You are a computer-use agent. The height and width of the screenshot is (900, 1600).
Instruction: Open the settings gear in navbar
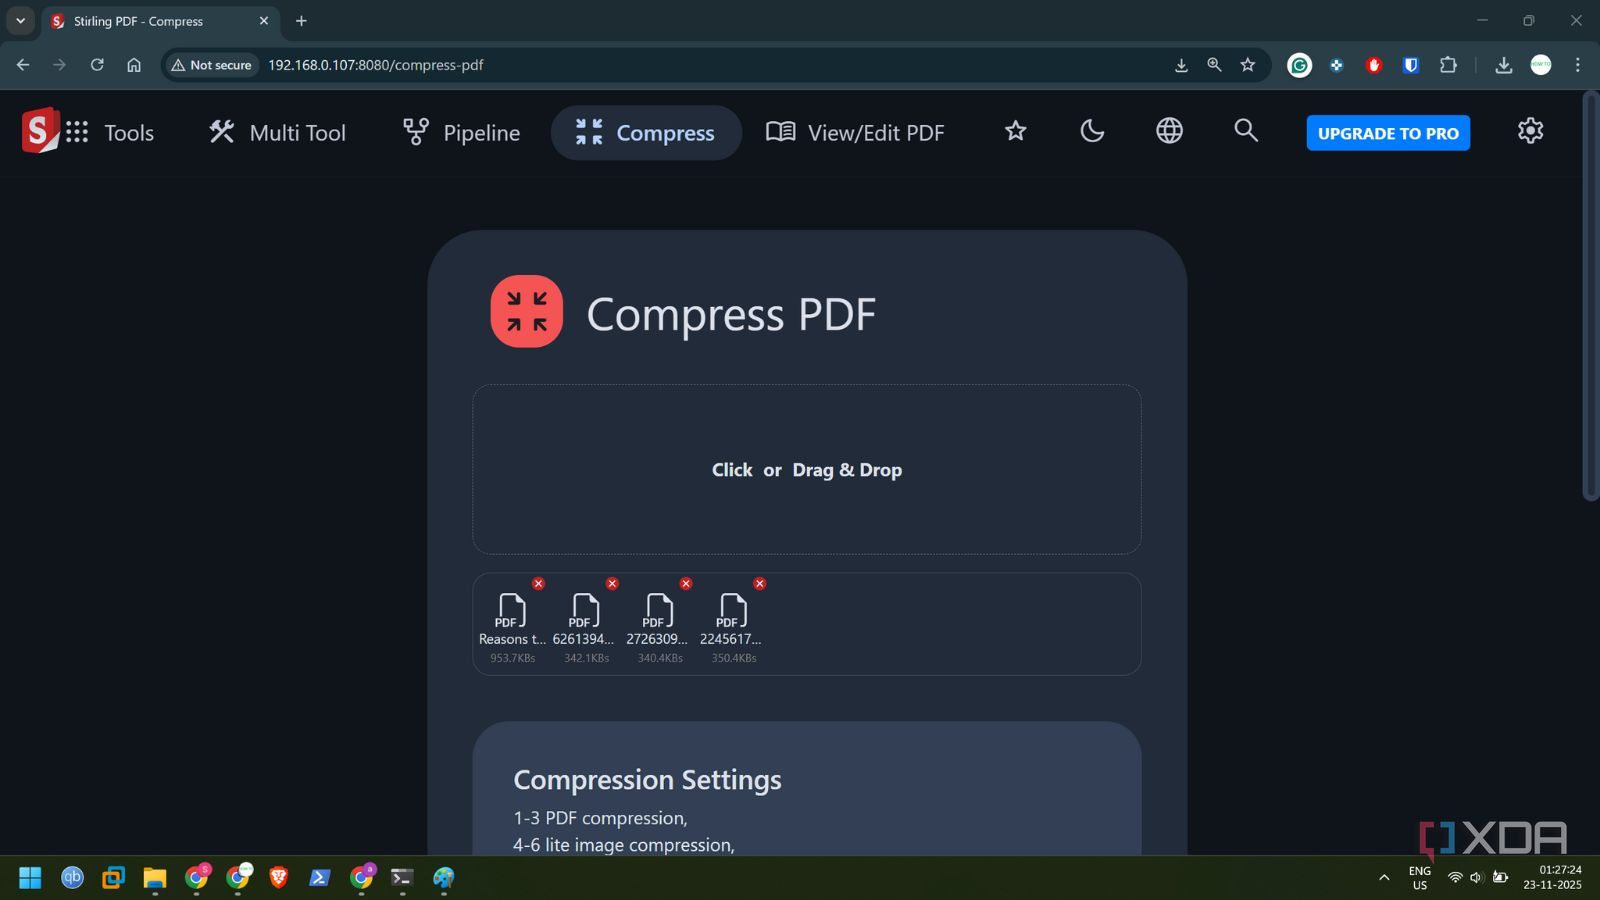click(x=1530, y=131)
